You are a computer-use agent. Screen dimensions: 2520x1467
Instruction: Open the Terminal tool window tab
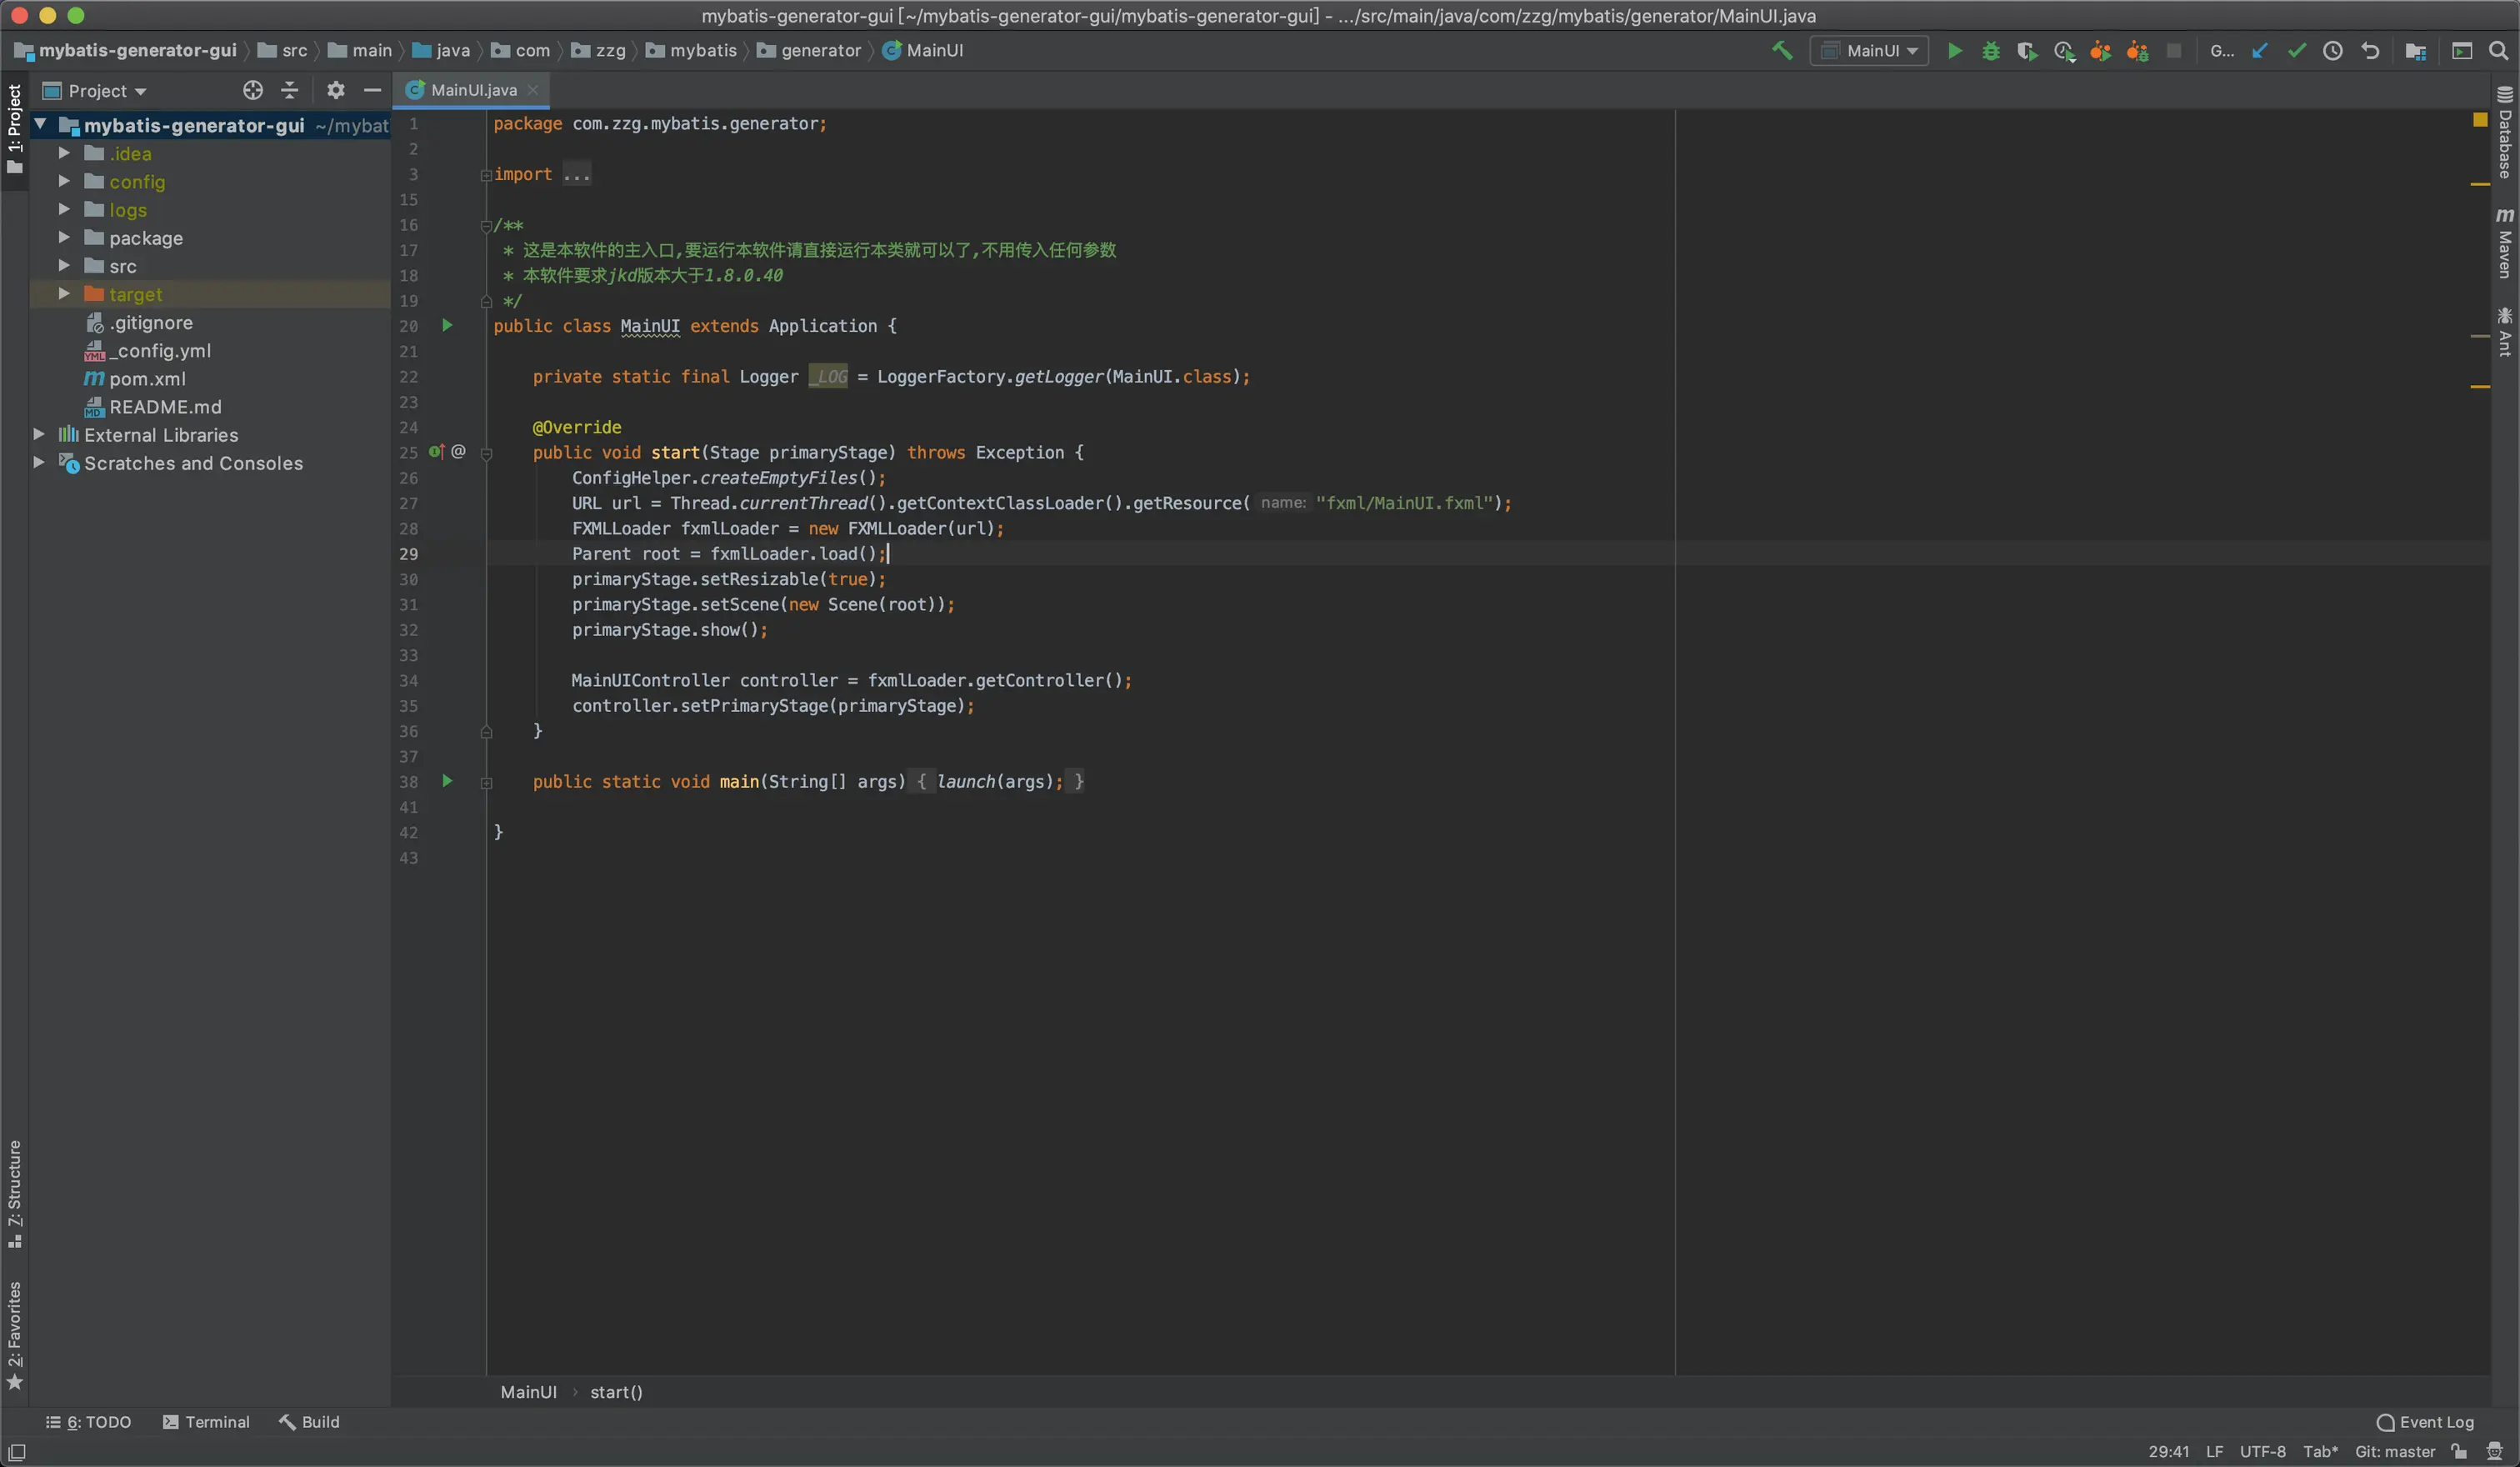click(206, 1421)
